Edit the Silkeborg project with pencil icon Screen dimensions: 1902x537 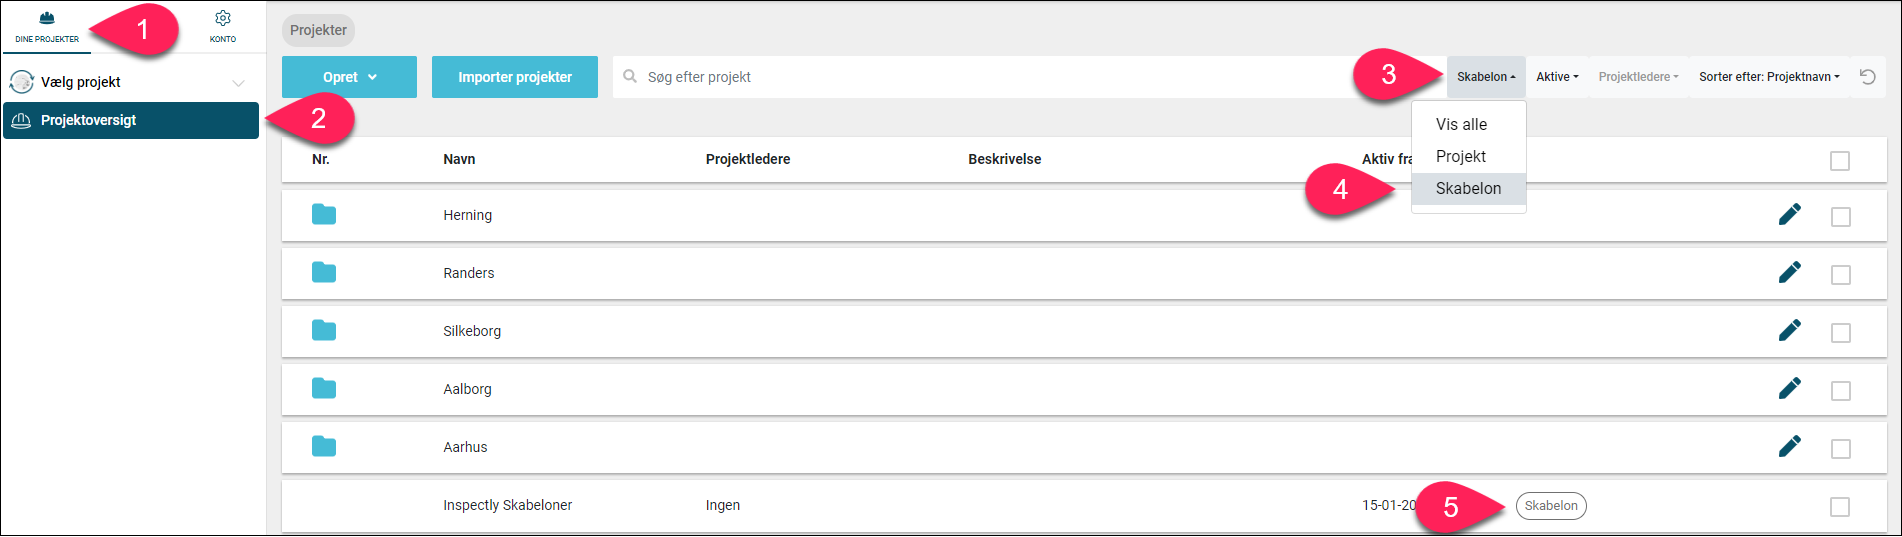click(1790, 330)
